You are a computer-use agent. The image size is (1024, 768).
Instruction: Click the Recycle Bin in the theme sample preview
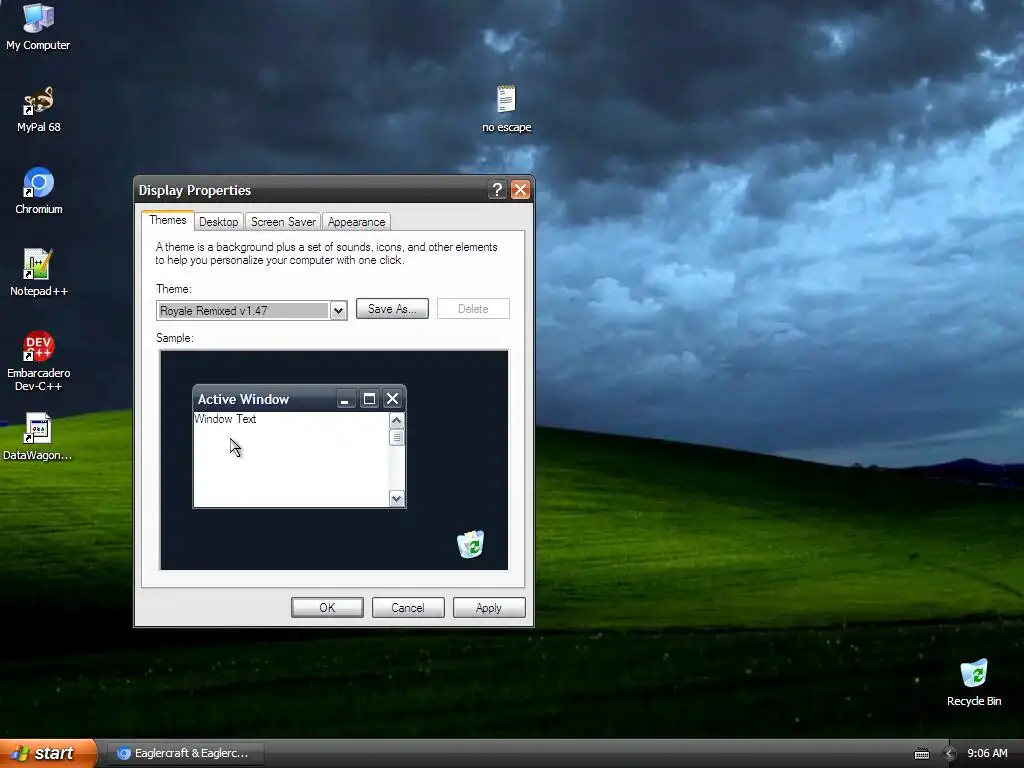[470, 544]
